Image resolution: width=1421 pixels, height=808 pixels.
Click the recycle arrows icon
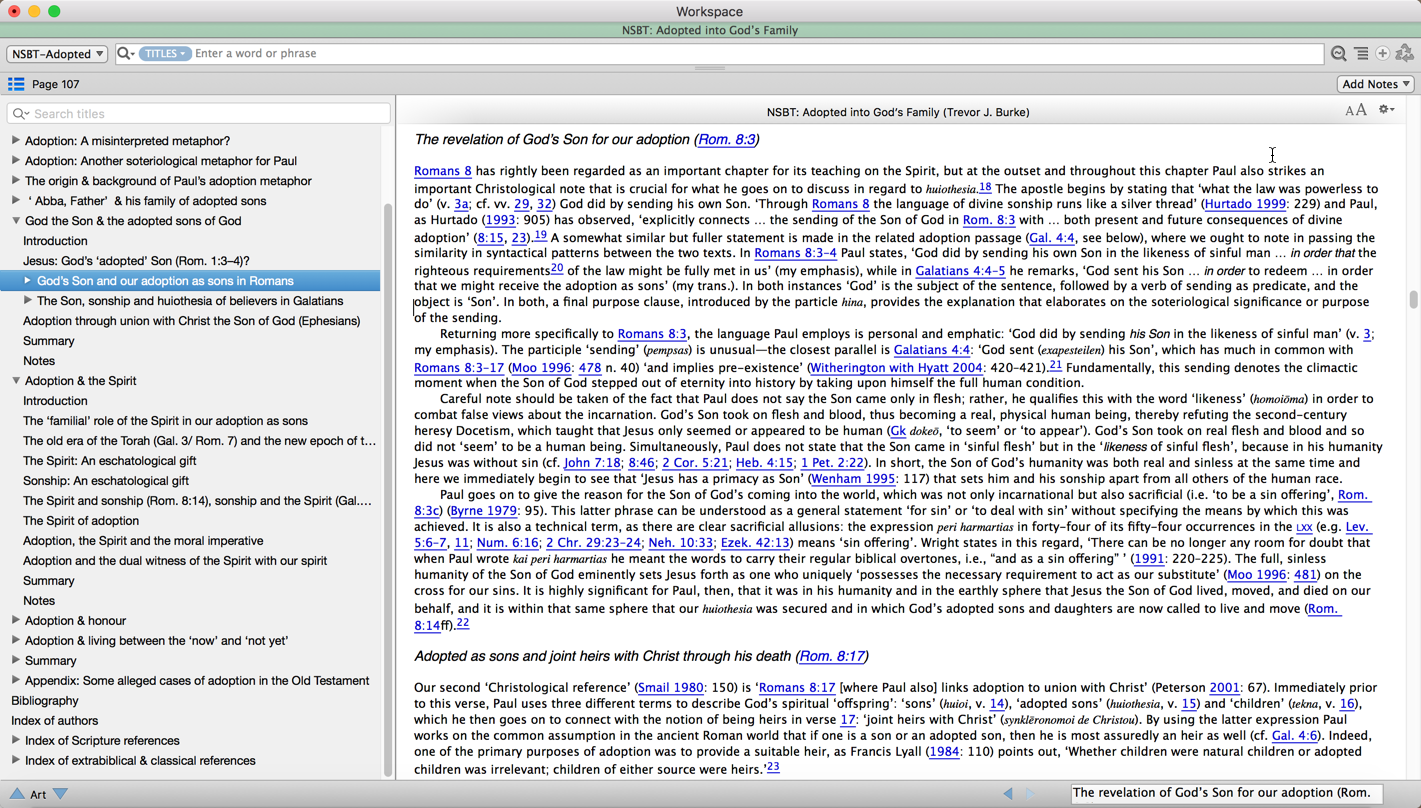1405,54
